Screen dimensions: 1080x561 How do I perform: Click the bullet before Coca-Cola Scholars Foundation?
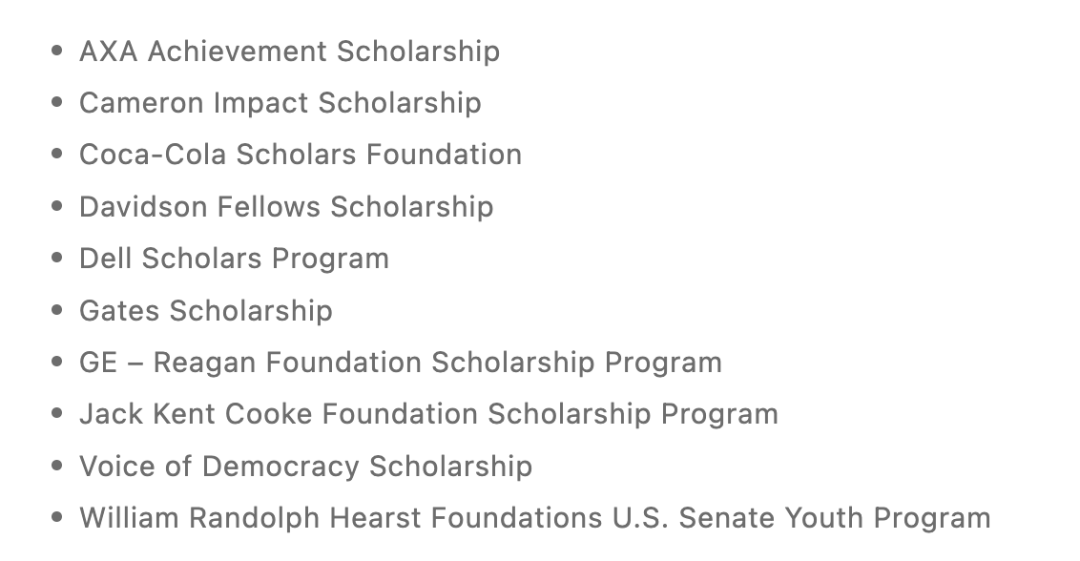[x=57, y=154]
